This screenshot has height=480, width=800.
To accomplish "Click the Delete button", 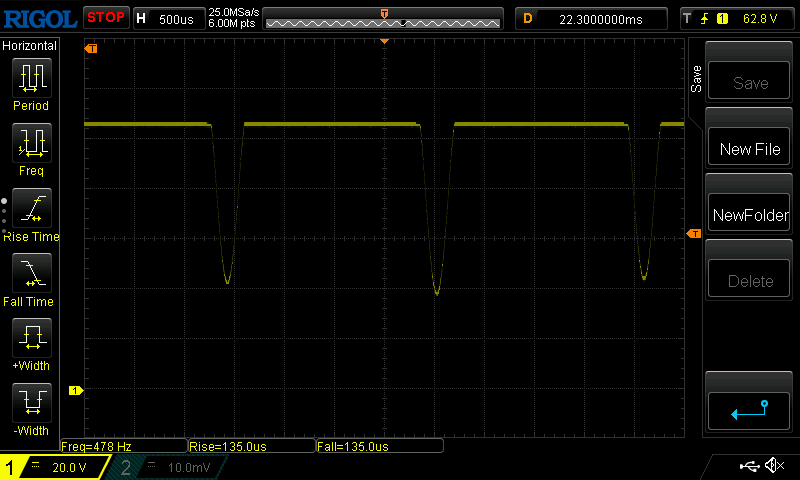I will 749,279.
